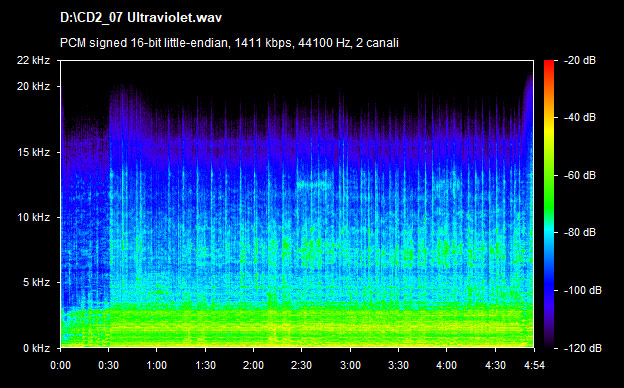Click the file title CD2_07 Ultraviolet.wav
624x388 pixels.
click(x=140, y=18)
